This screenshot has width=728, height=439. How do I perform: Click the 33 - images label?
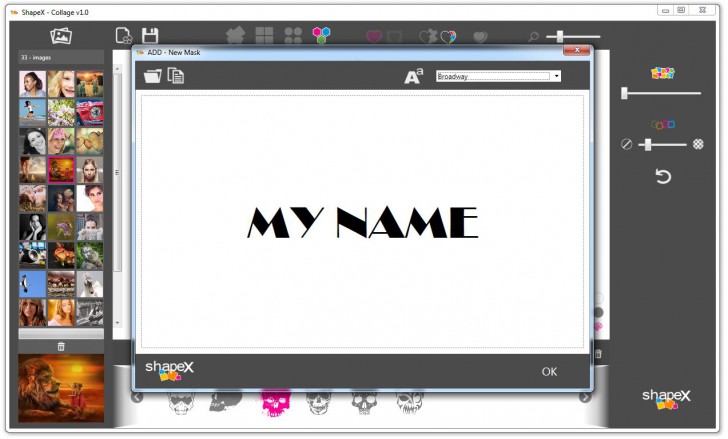(36, 58)
